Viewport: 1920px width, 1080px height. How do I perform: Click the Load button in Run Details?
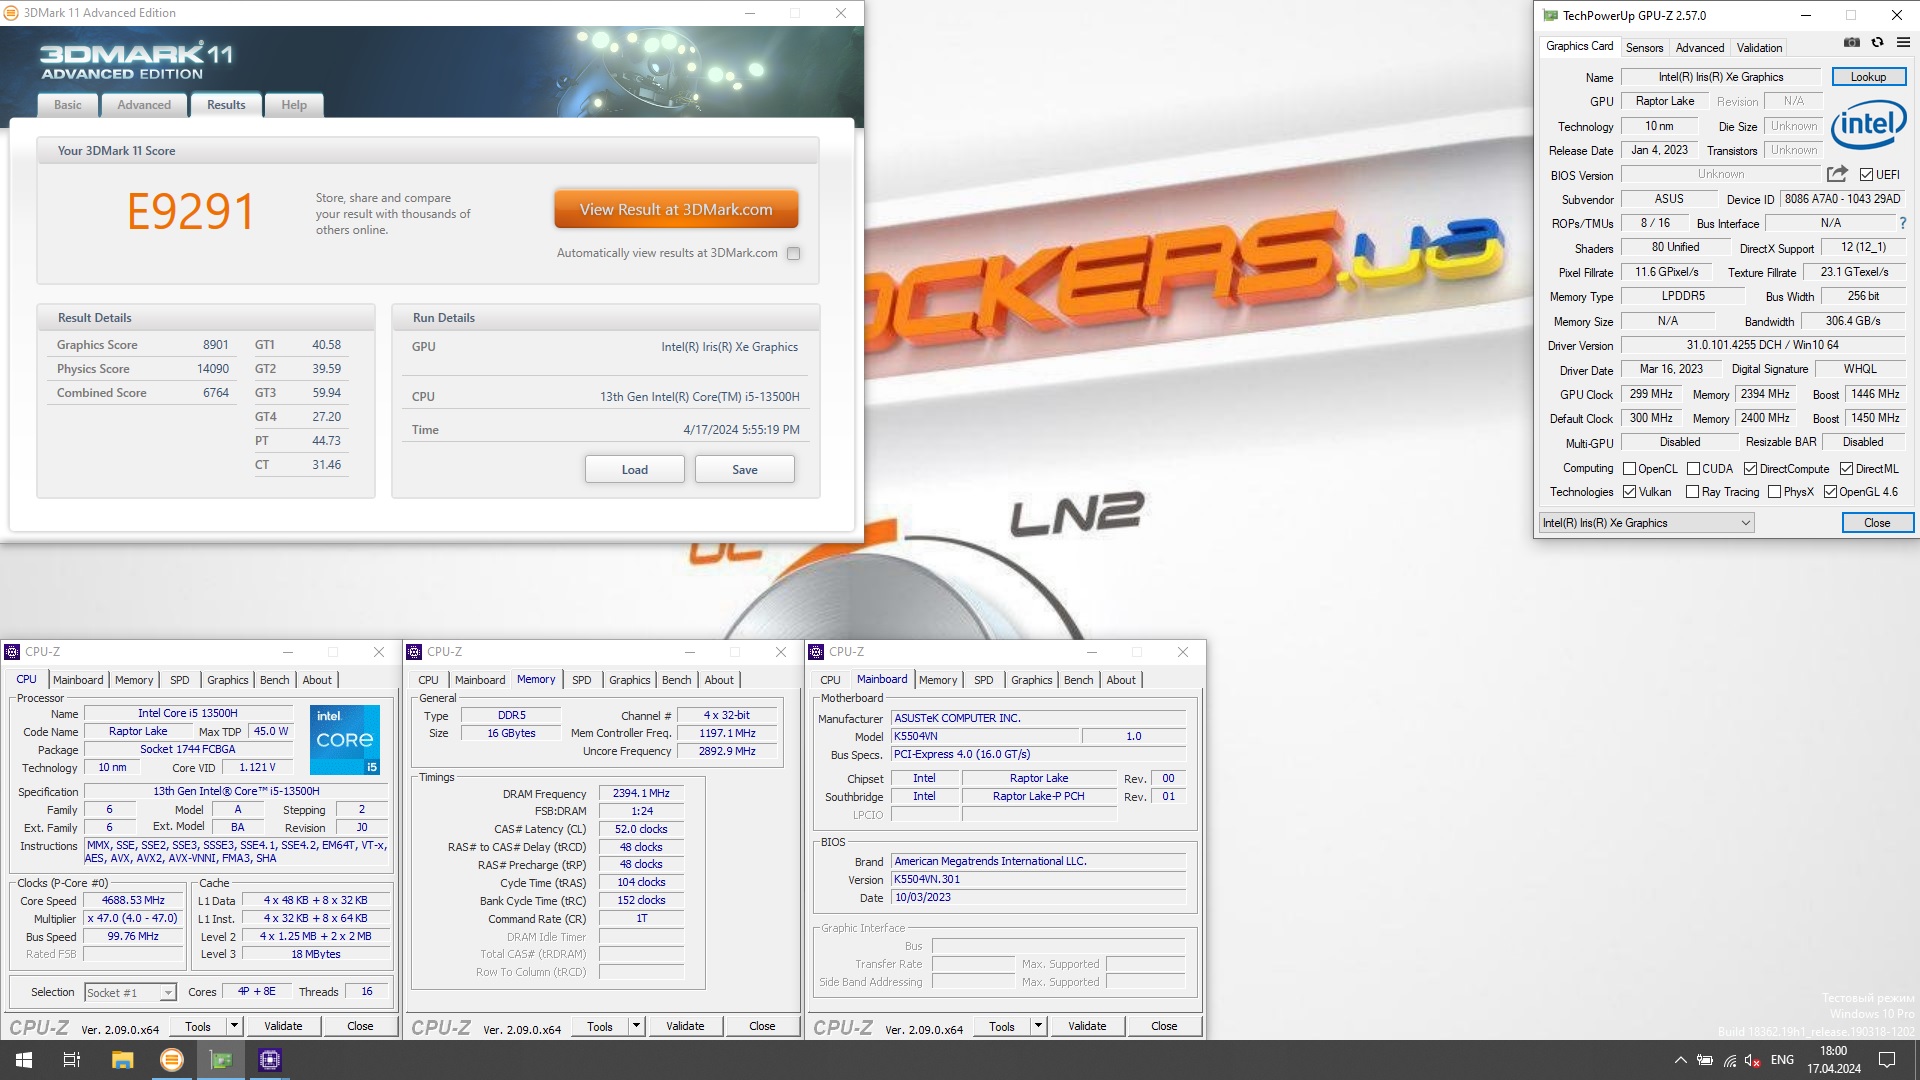(635, 470)
